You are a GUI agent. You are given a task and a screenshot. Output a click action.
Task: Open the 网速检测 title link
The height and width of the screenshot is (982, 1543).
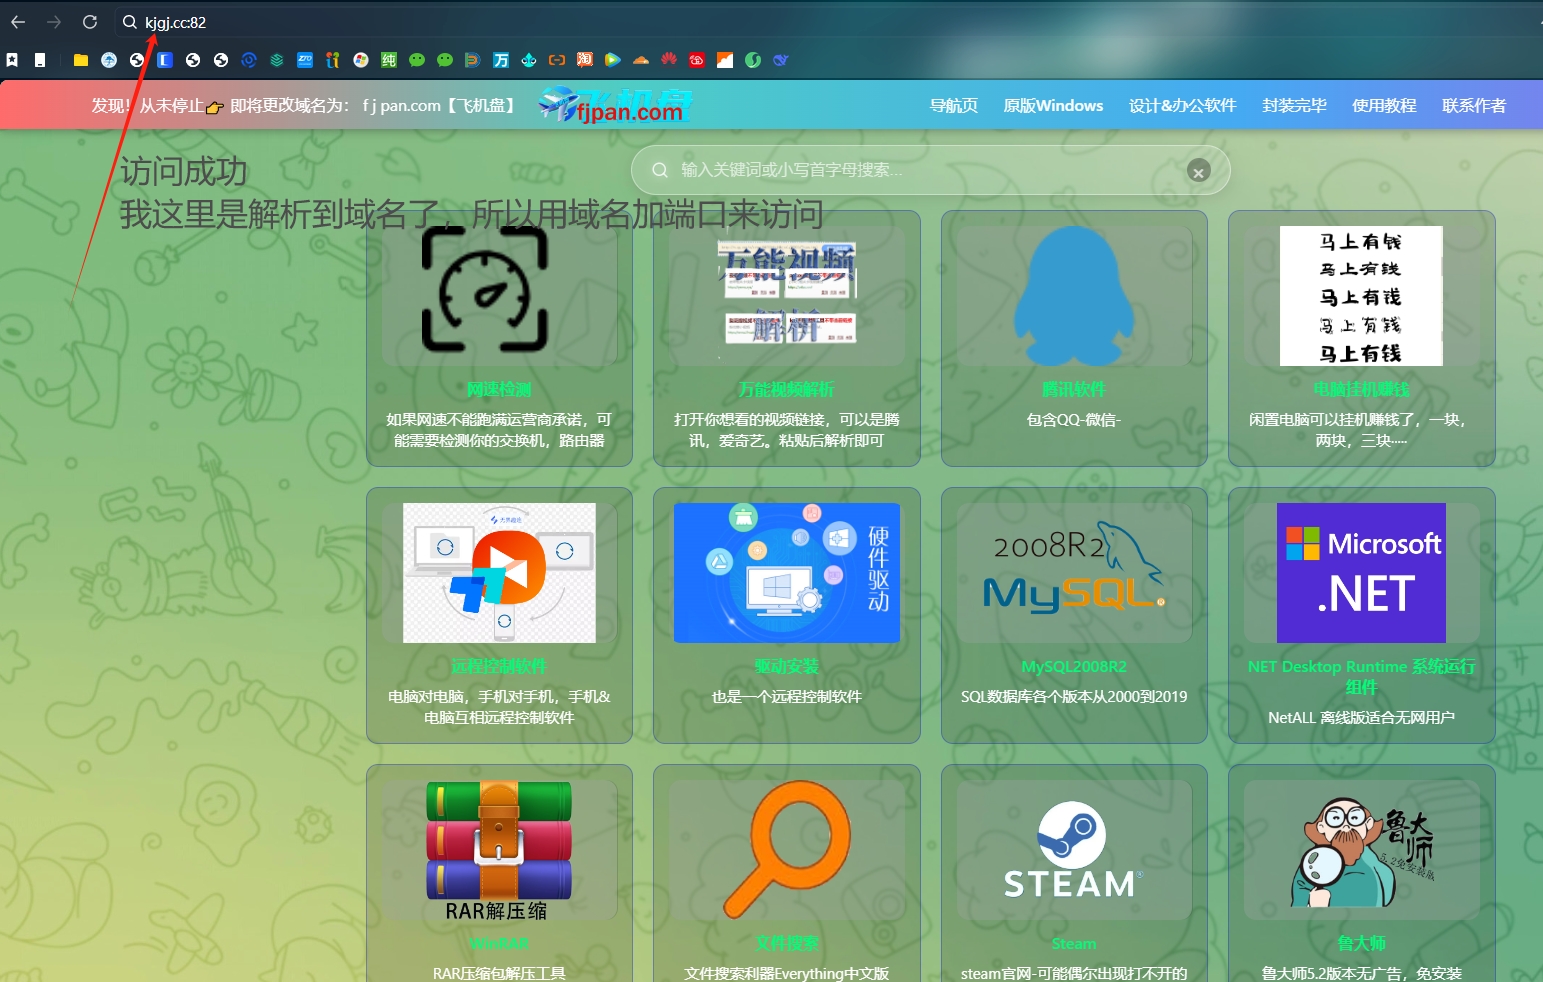pos(499,389)
